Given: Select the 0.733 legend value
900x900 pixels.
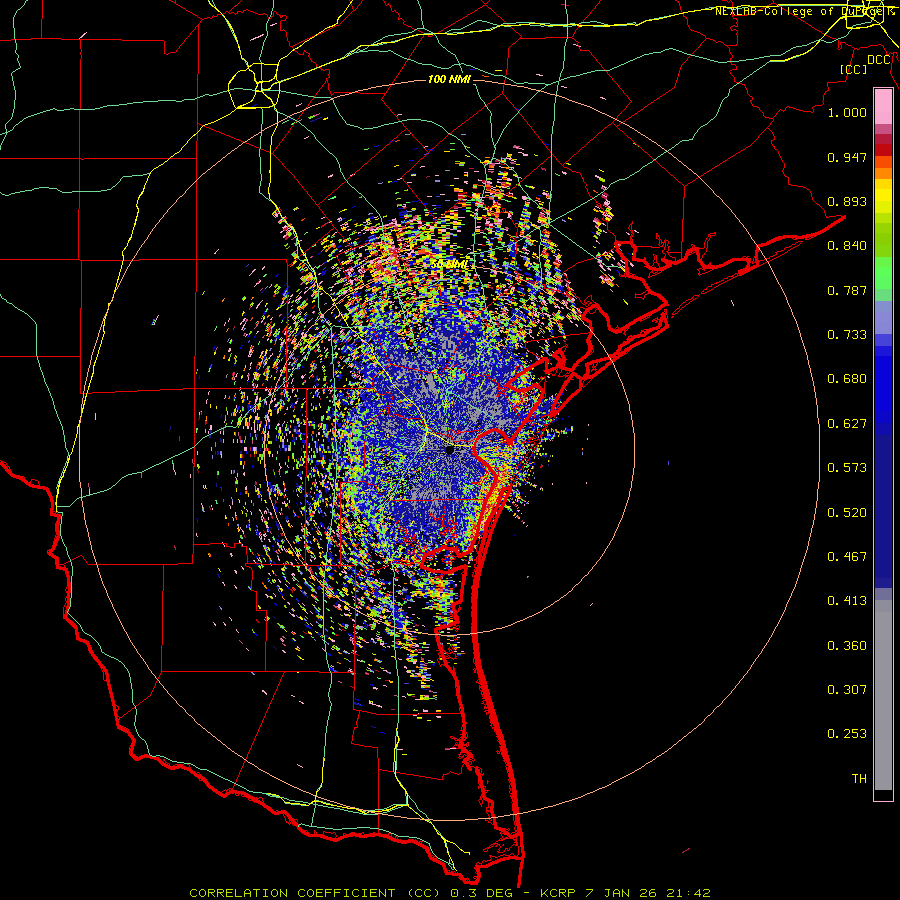Looking at the screenshot, I should pos(847,335).
